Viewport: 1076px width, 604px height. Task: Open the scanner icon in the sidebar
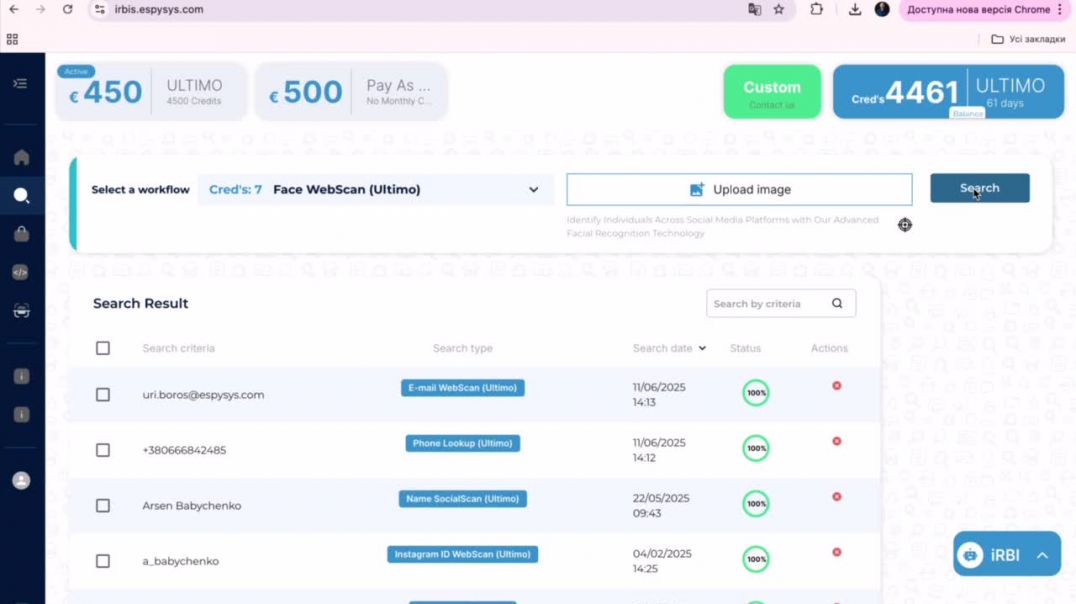[21, 311]
